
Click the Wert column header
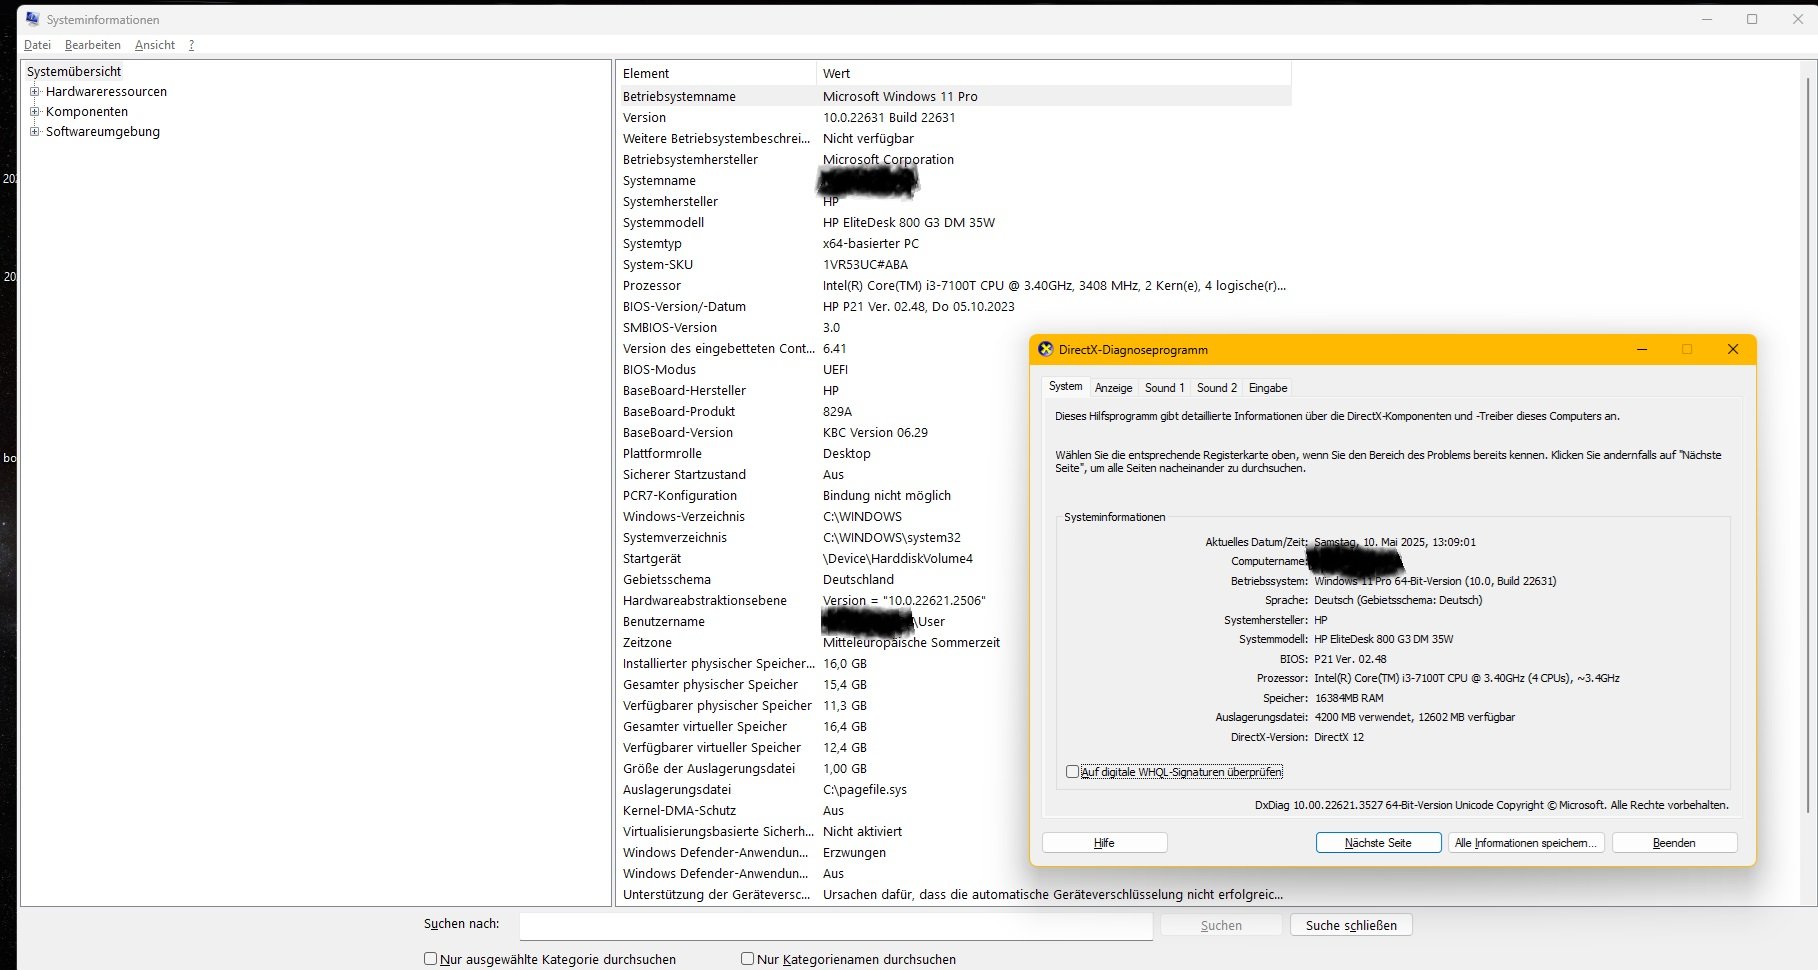click(1054, 73)
